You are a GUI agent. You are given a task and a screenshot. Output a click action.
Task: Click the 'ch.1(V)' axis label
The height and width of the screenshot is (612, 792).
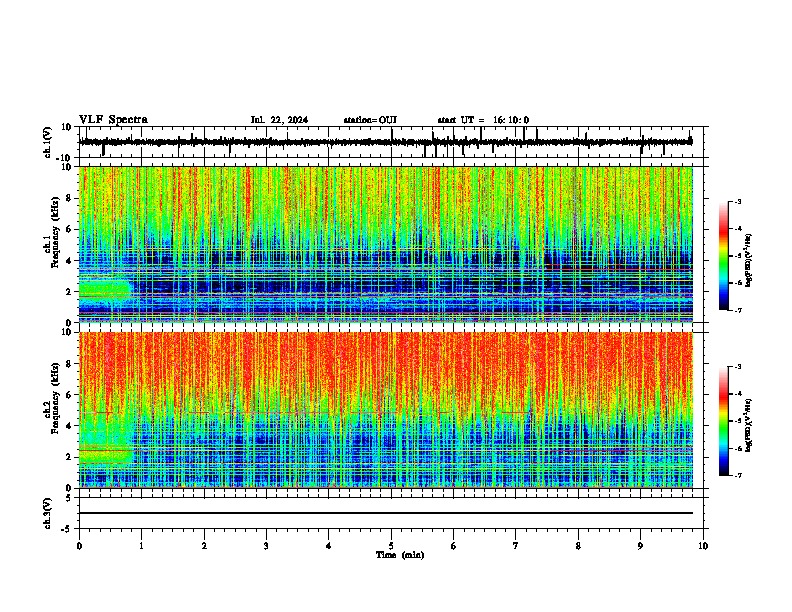click(47, 142)
